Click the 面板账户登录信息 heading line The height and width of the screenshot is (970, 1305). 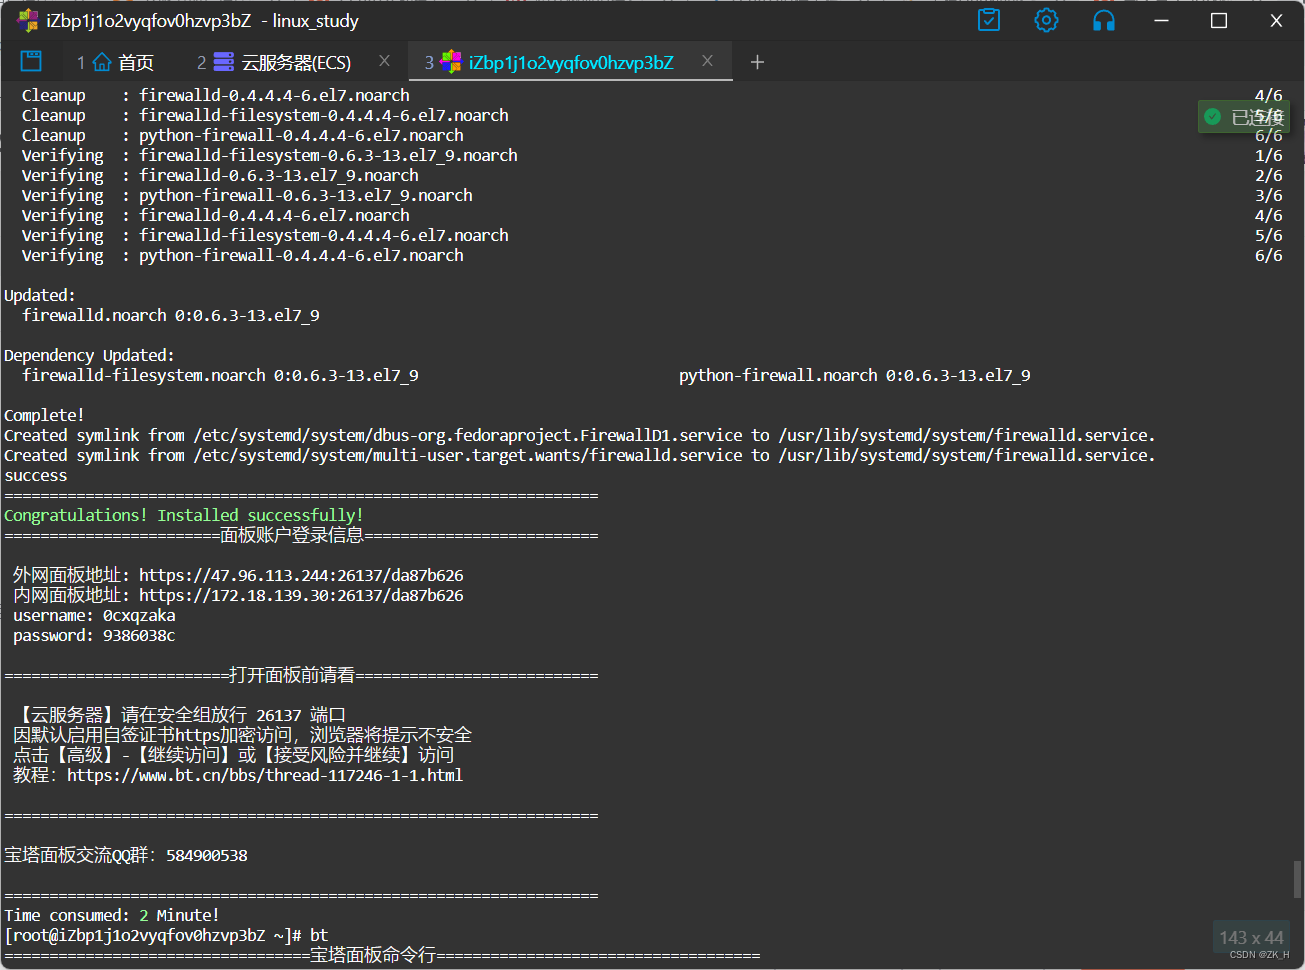[301, 535]
